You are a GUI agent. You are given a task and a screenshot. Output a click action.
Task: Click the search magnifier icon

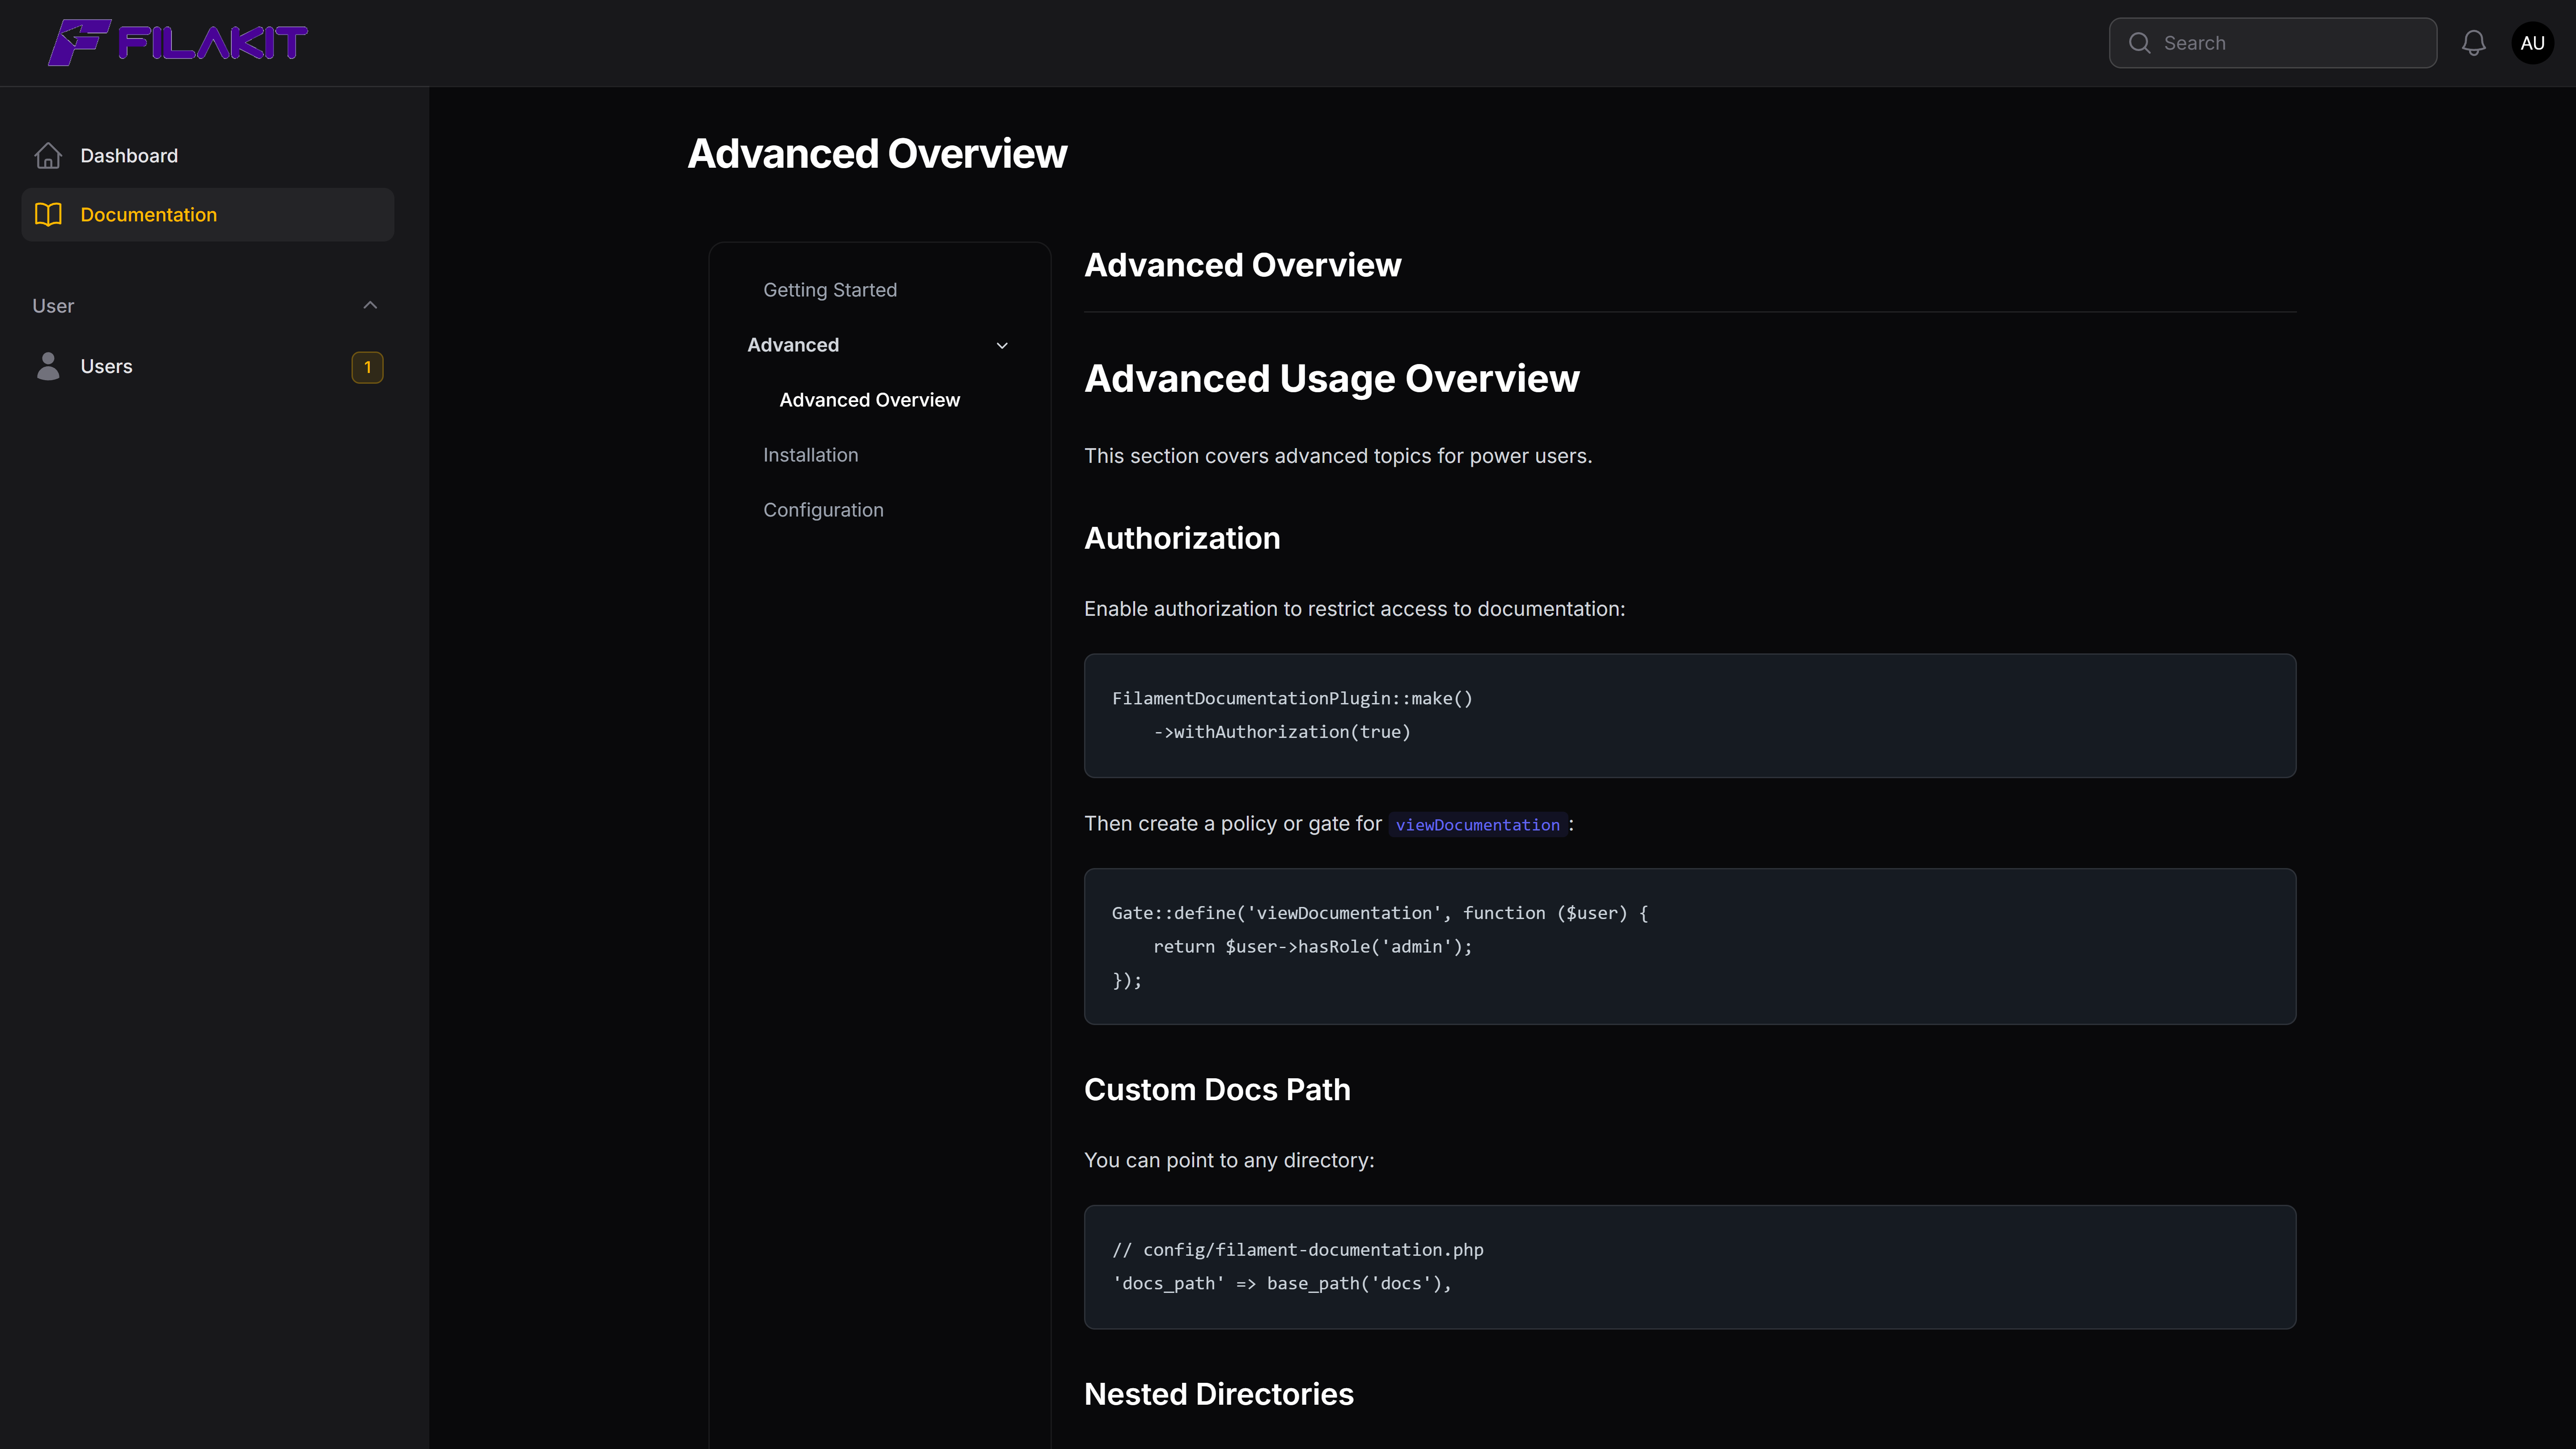(2139, 43)
